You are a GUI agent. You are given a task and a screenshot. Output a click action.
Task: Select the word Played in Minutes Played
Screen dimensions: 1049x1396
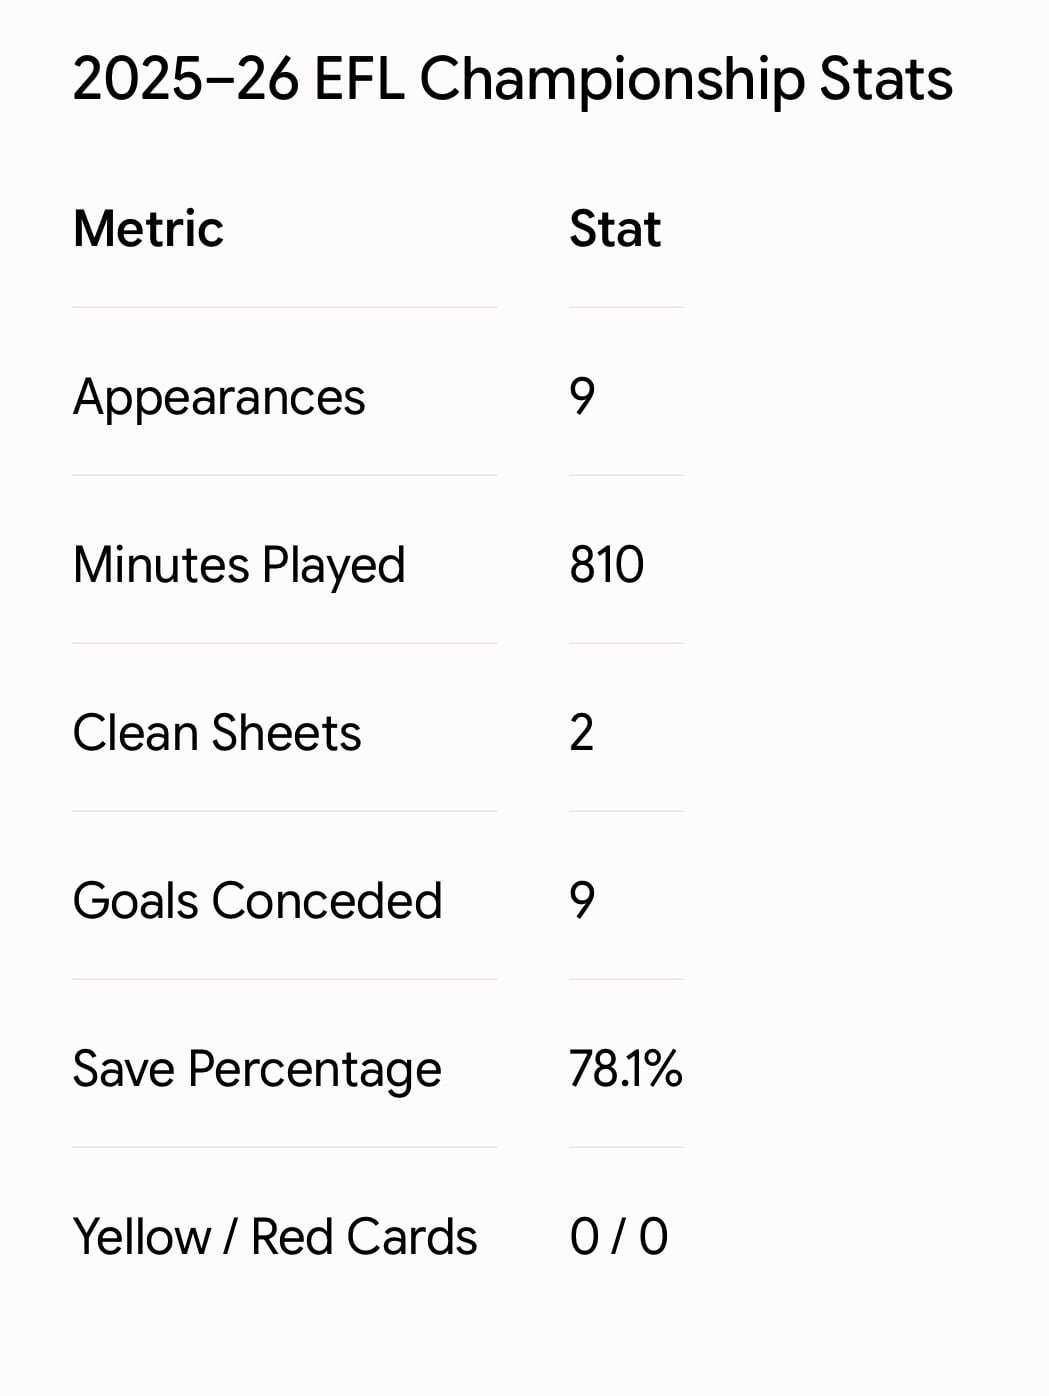(x=333, y=567)
